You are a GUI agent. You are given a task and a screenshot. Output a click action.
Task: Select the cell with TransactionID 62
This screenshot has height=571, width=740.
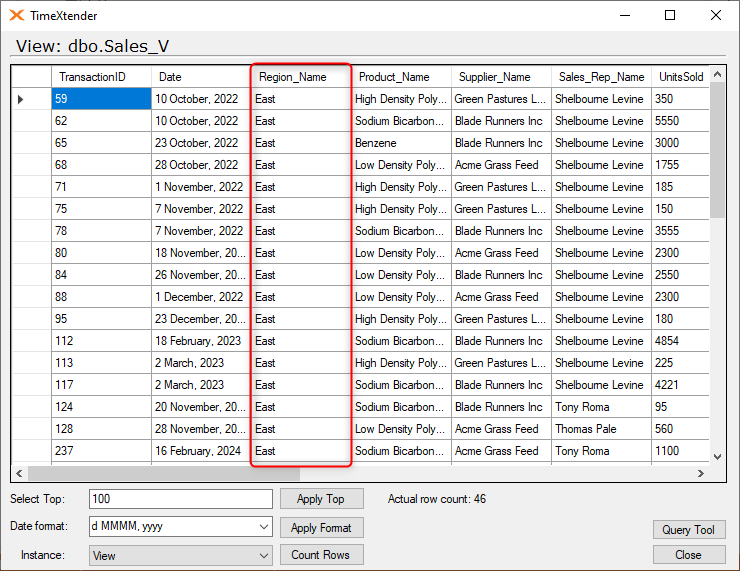(101, 121)
